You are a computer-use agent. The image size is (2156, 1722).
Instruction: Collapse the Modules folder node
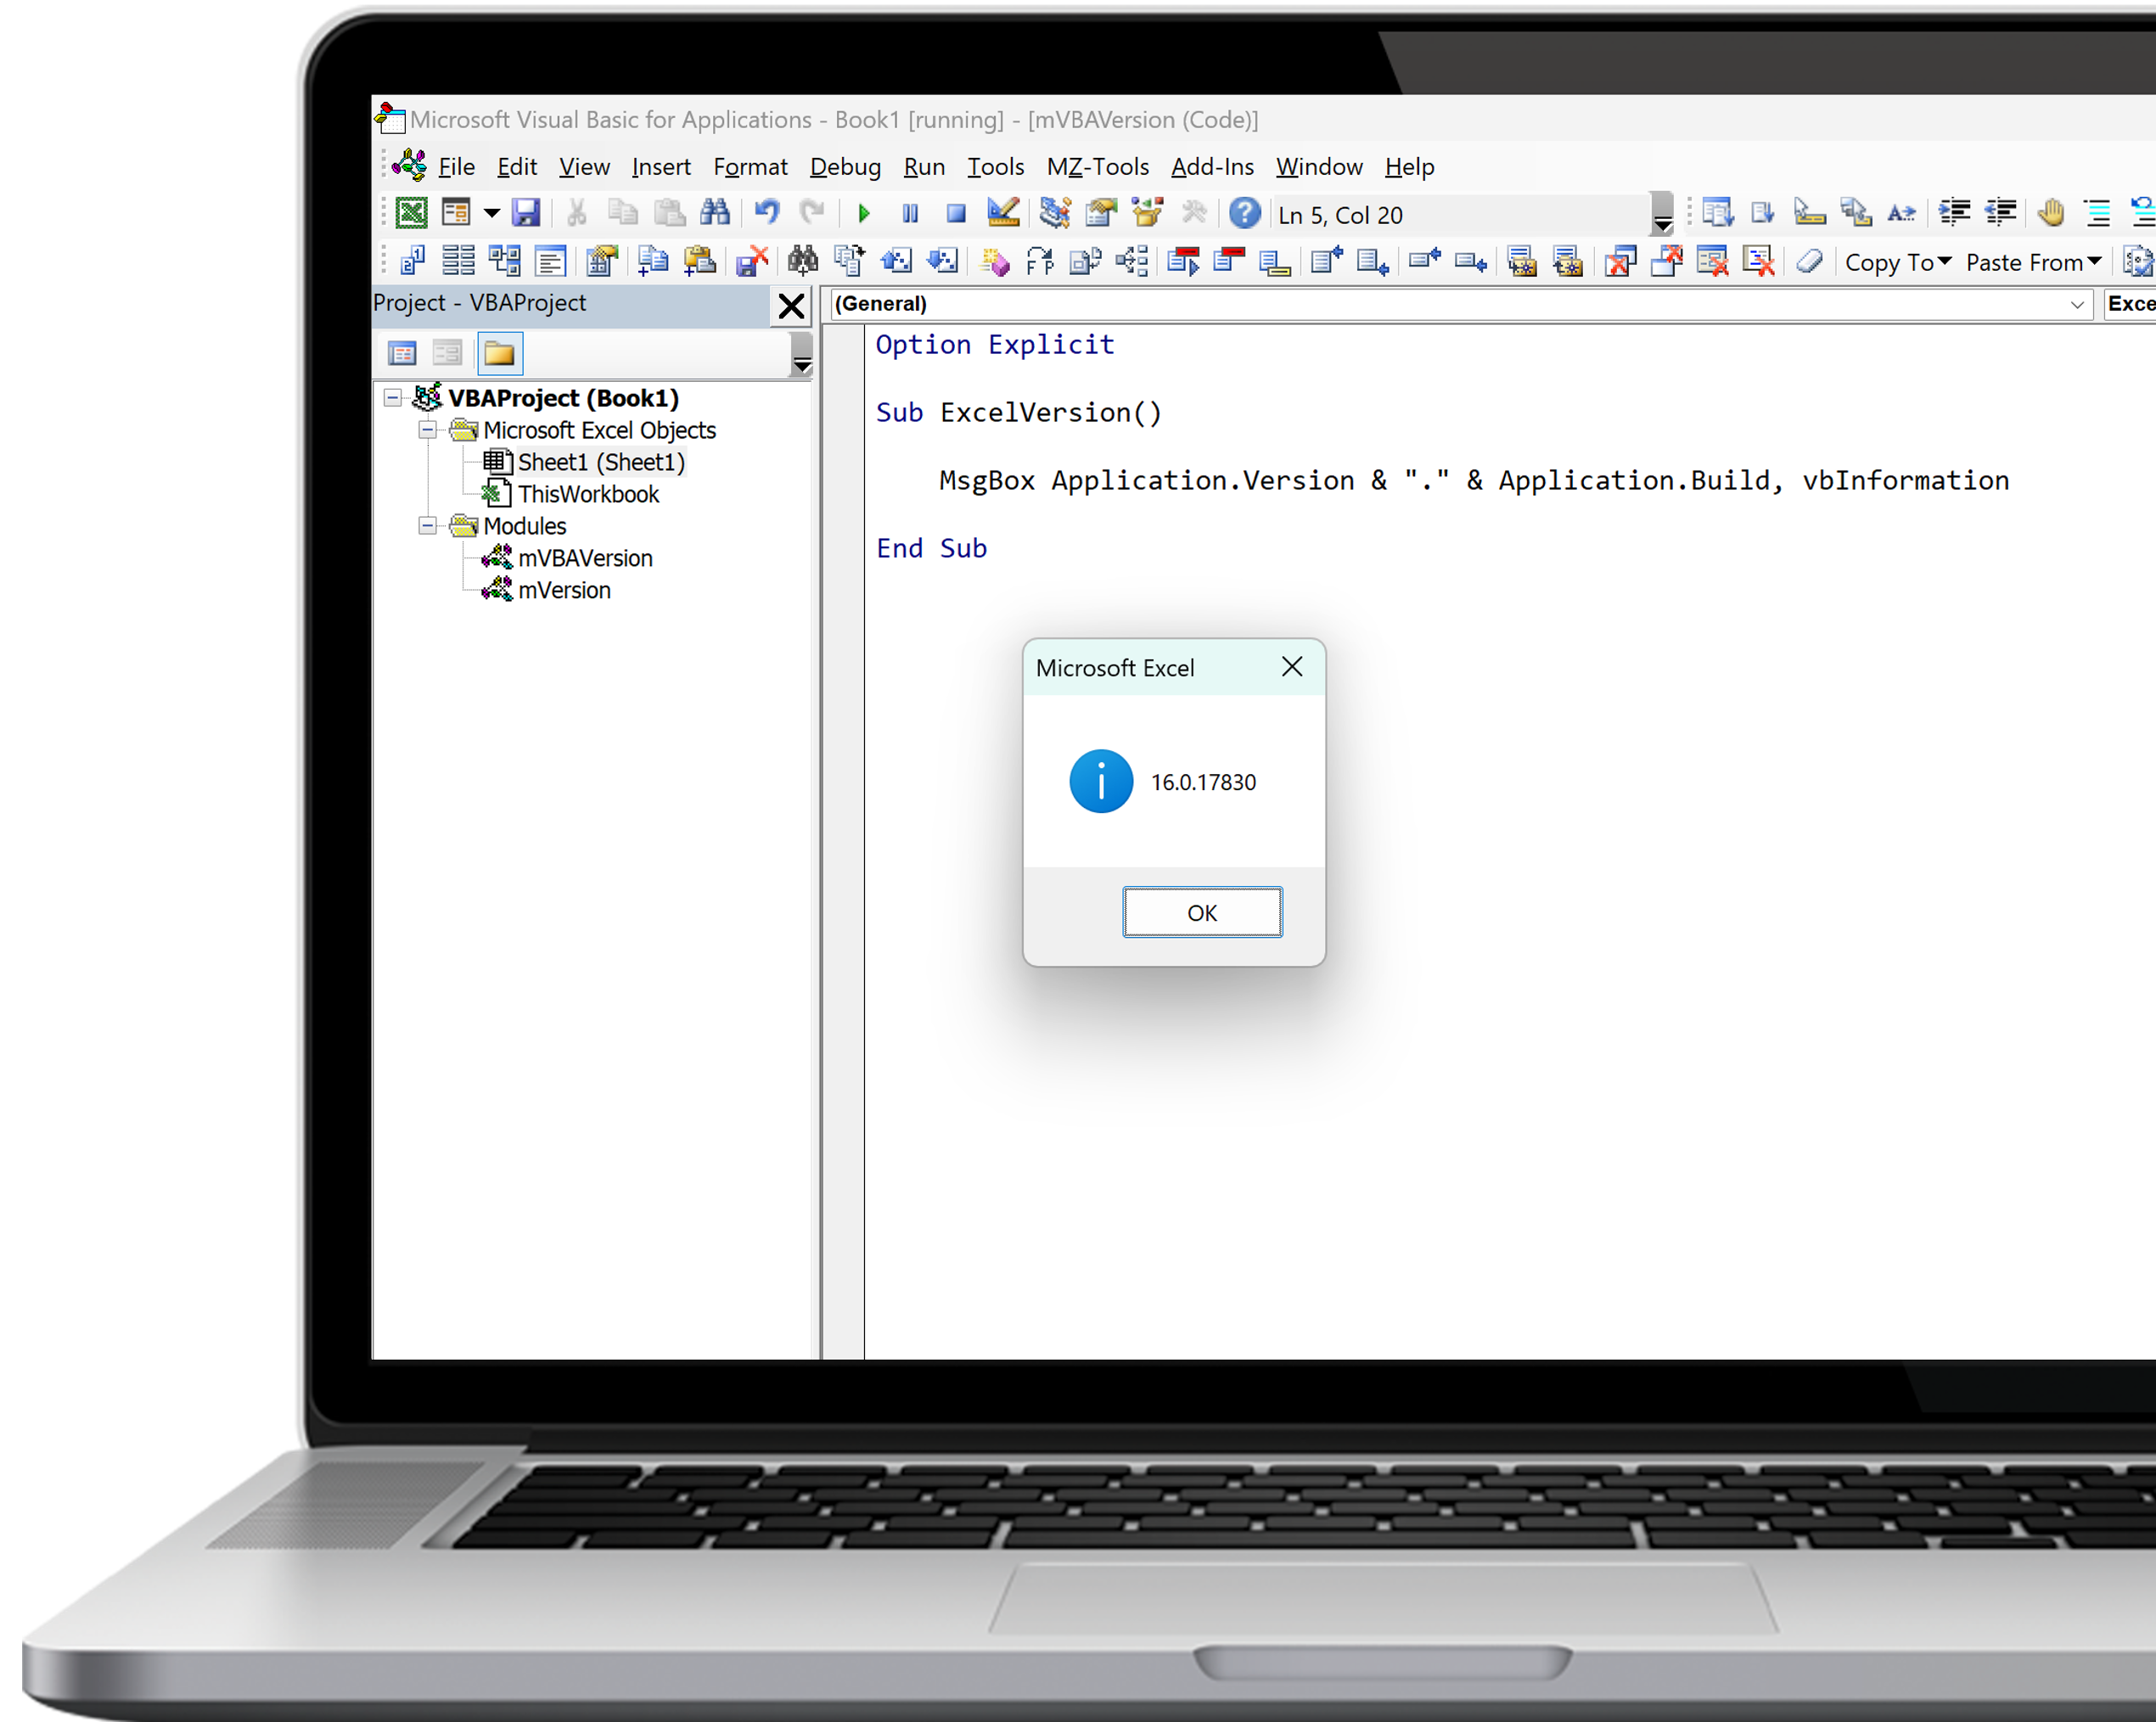[427, 526]
